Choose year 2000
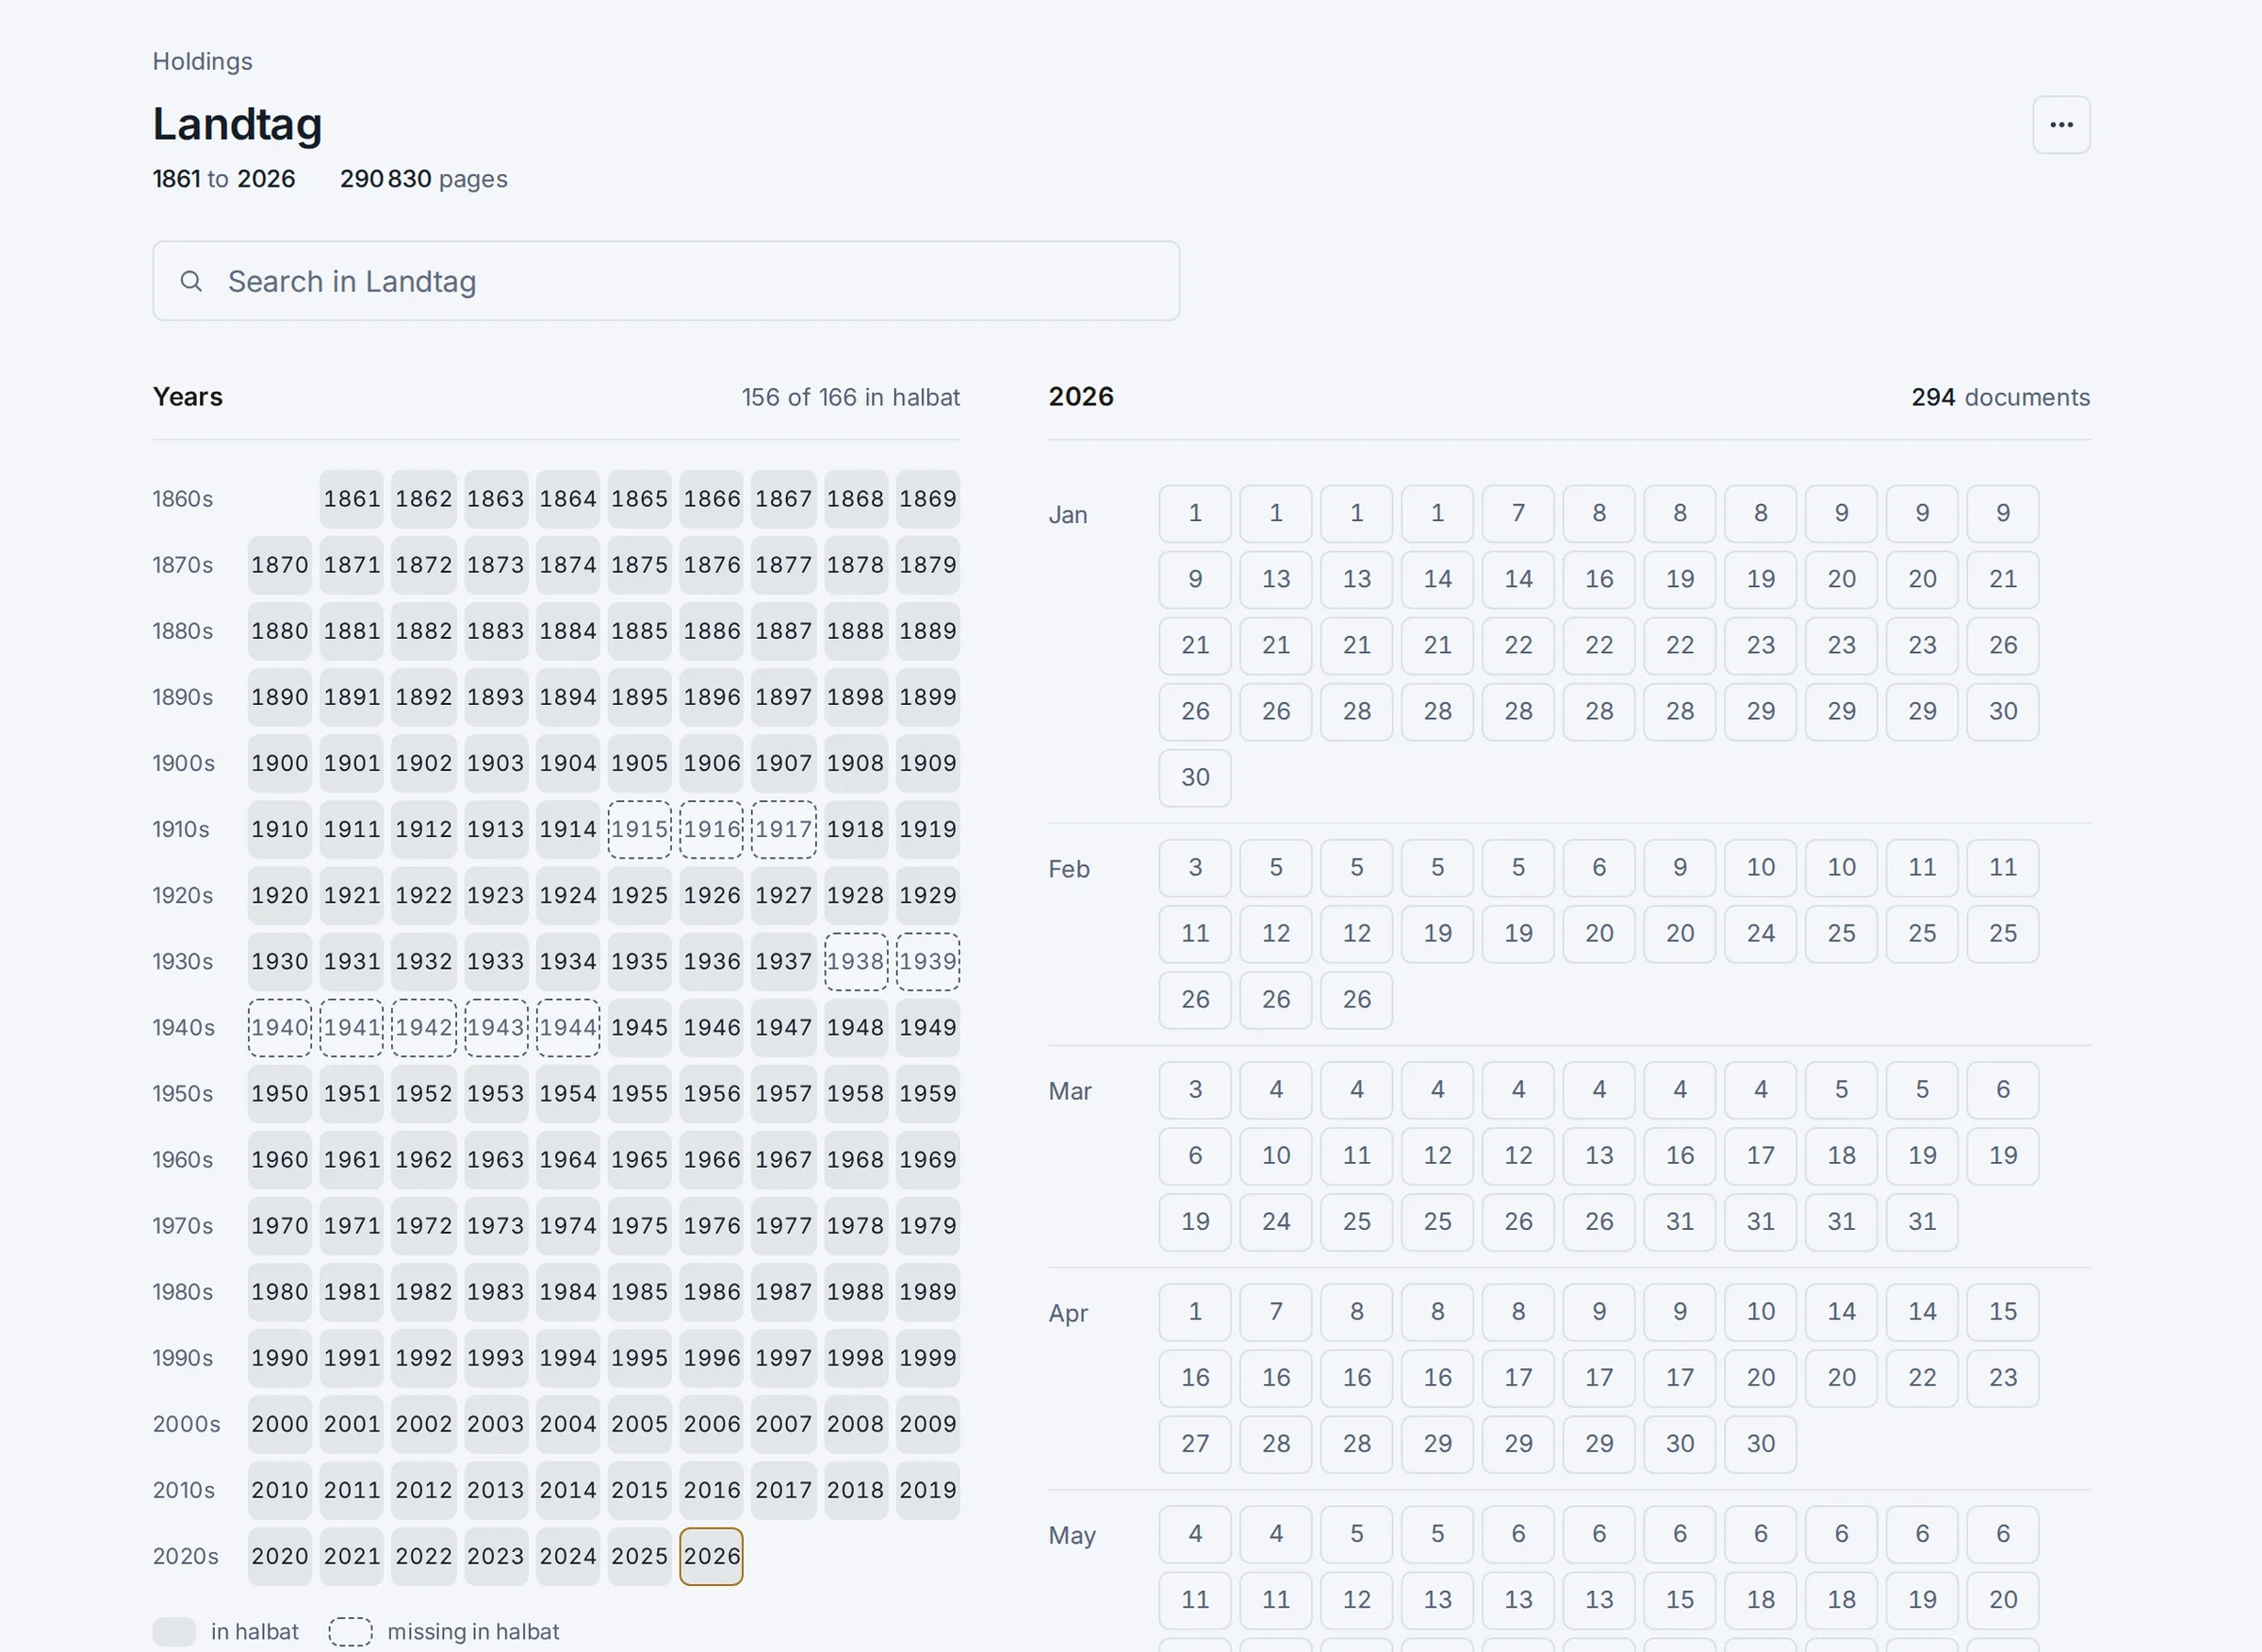Screen dimensions: 2262x1652 pyautogui.click(x=280, y=1423)
